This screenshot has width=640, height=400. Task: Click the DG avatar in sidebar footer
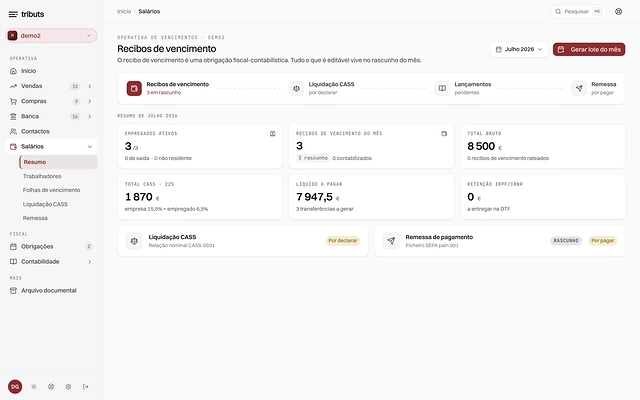(15, 387)
